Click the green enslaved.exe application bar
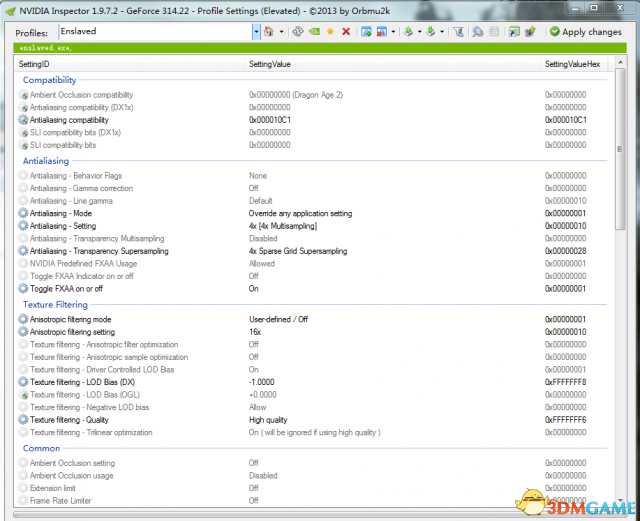 point(320,48)
